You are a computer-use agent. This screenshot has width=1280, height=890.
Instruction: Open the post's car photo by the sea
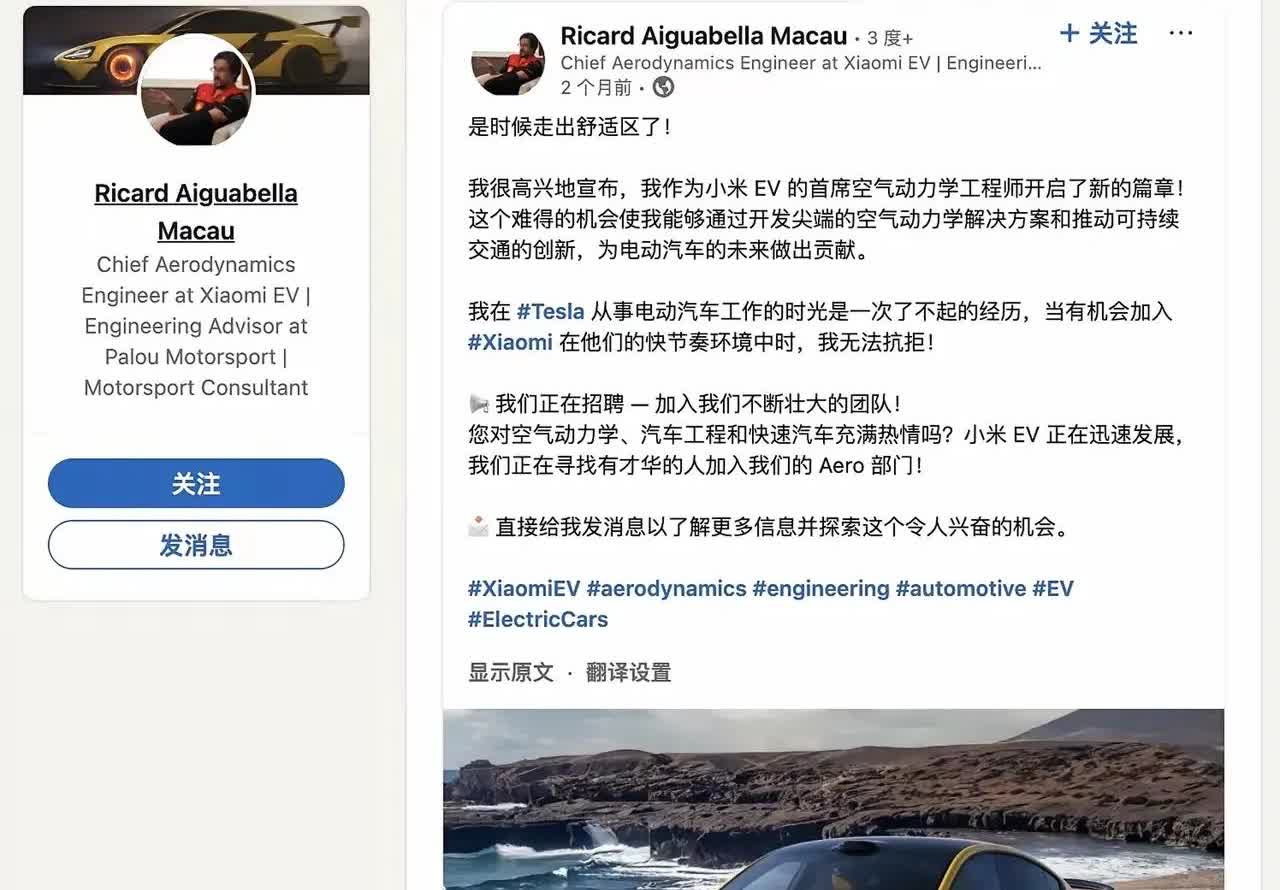click(834, 799)
